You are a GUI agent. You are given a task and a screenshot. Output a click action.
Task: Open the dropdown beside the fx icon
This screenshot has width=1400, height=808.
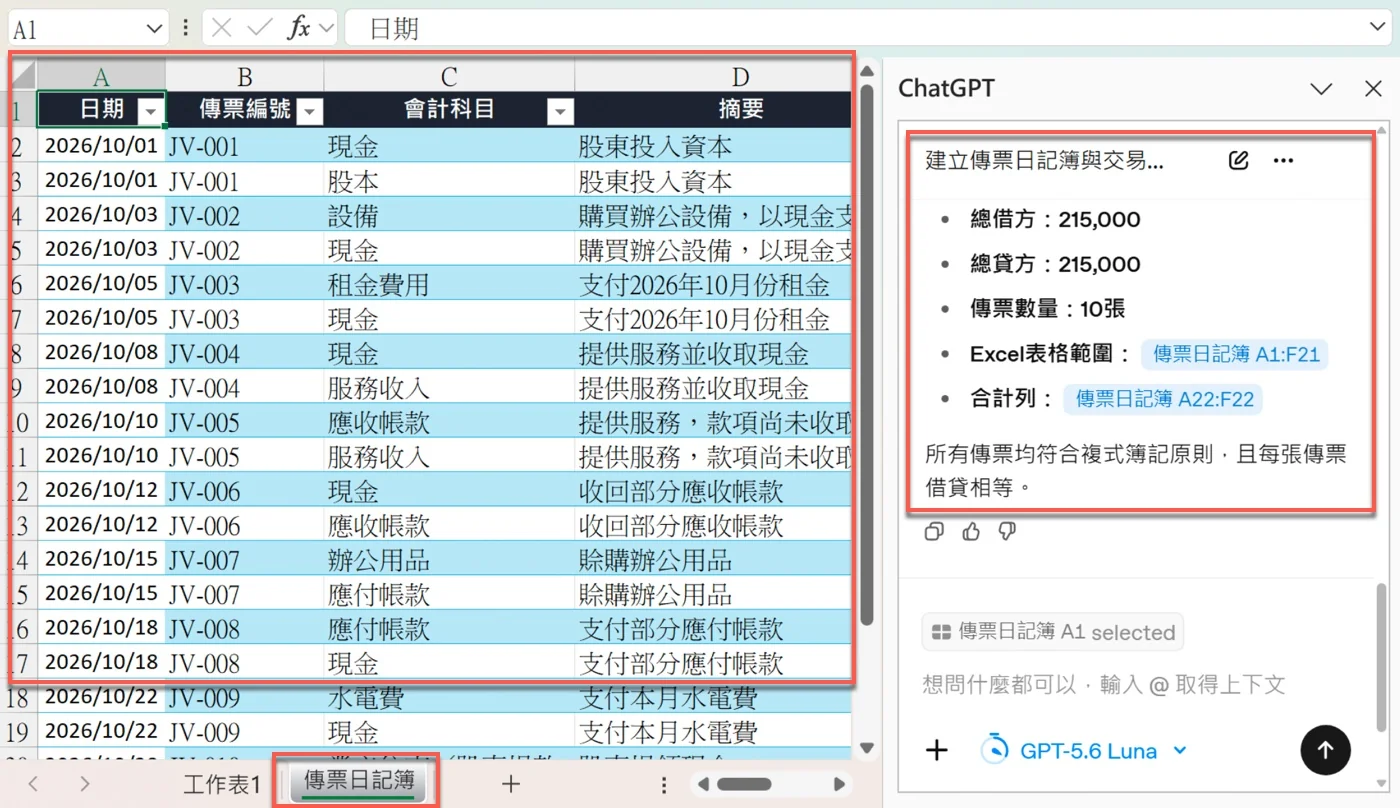326,28
